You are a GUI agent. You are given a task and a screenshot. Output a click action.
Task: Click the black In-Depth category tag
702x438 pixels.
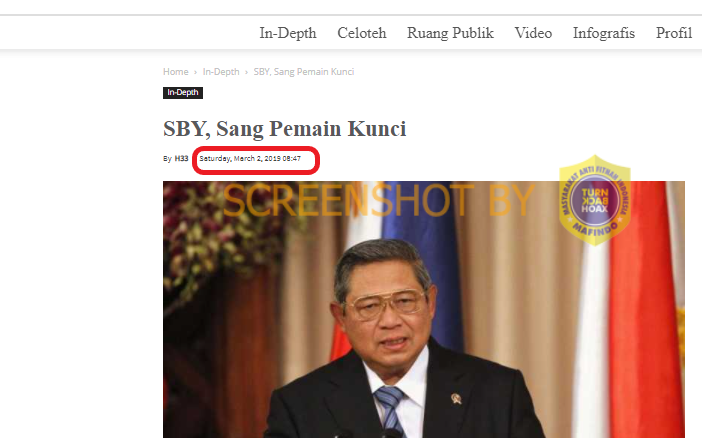[x=183, y=93]
